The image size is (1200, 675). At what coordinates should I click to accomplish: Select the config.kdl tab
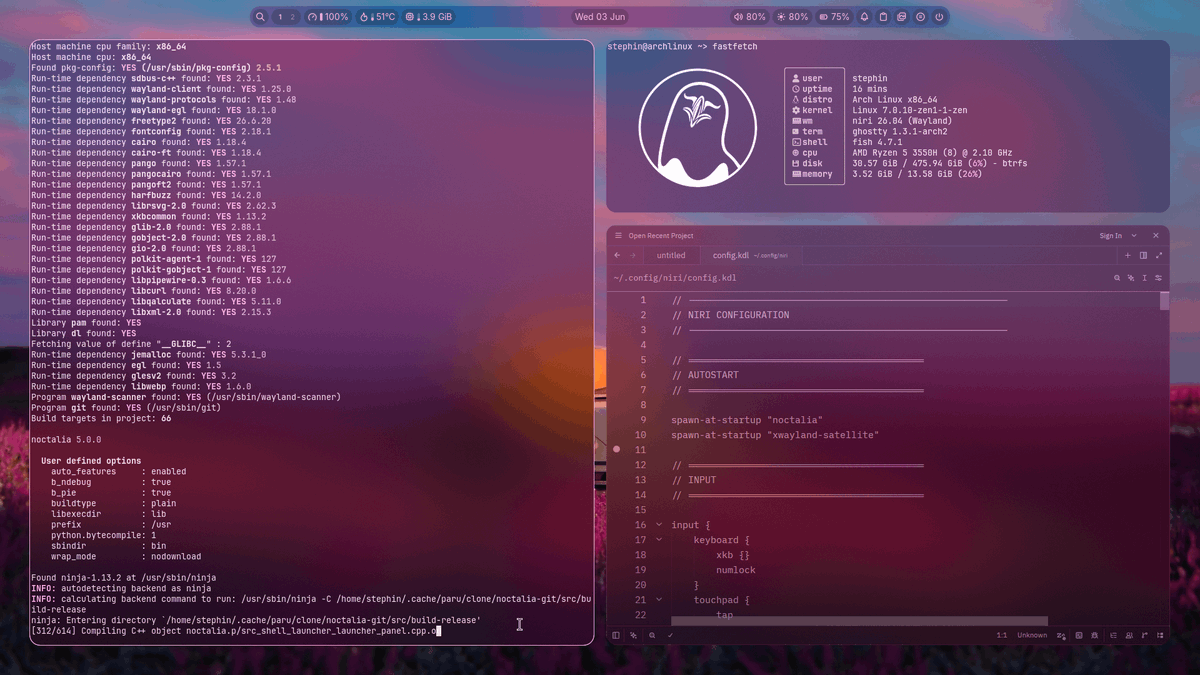[x=750, y=255]
